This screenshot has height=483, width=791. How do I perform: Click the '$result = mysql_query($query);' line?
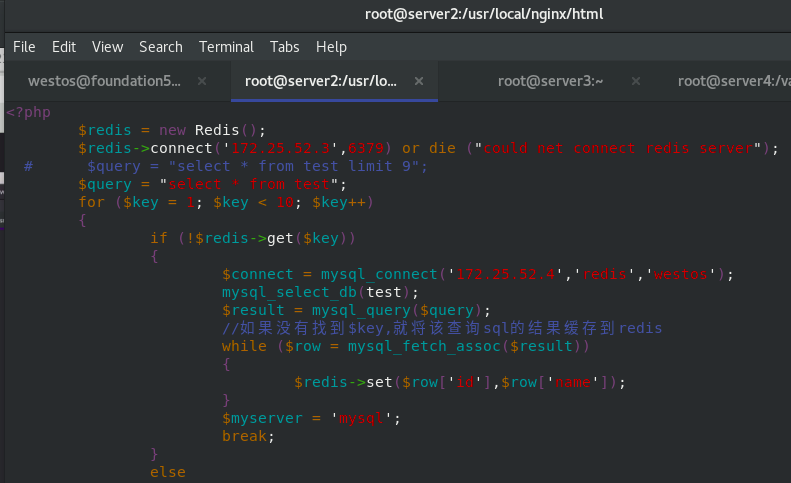pyautogui.click(x=356, y=310)
